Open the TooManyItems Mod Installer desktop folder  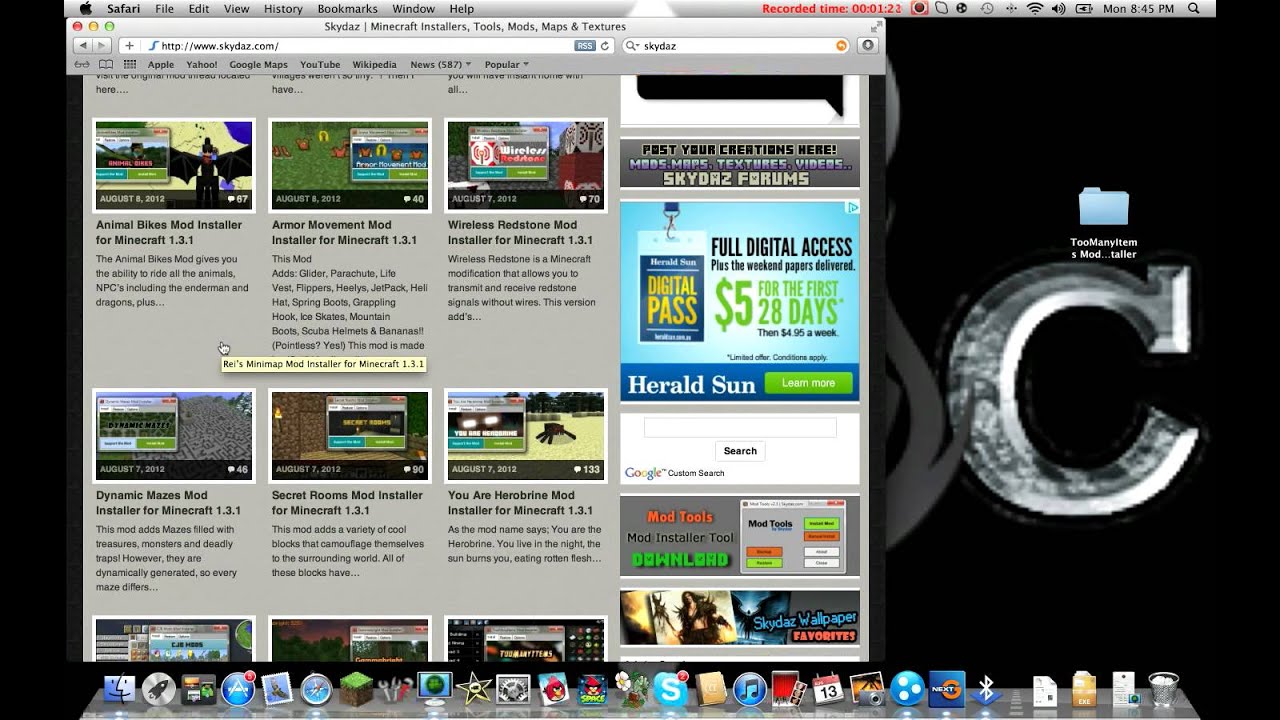[1104, 222]
